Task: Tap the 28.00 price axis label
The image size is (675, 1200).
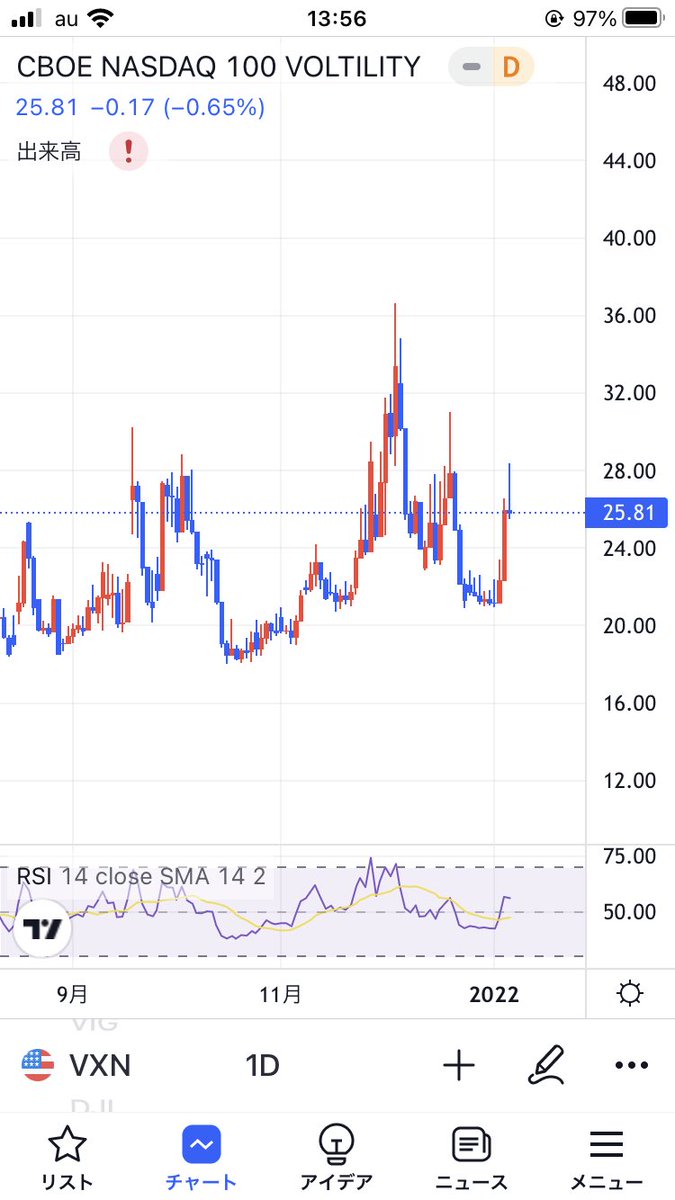Action: point(629,470)
